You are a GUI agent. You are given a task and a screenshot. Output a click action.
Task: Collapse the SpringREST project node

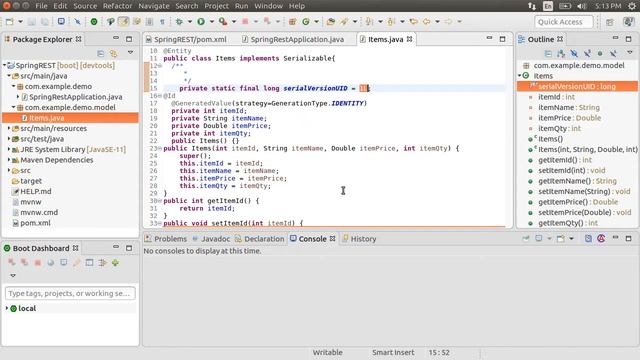[4, 65]
